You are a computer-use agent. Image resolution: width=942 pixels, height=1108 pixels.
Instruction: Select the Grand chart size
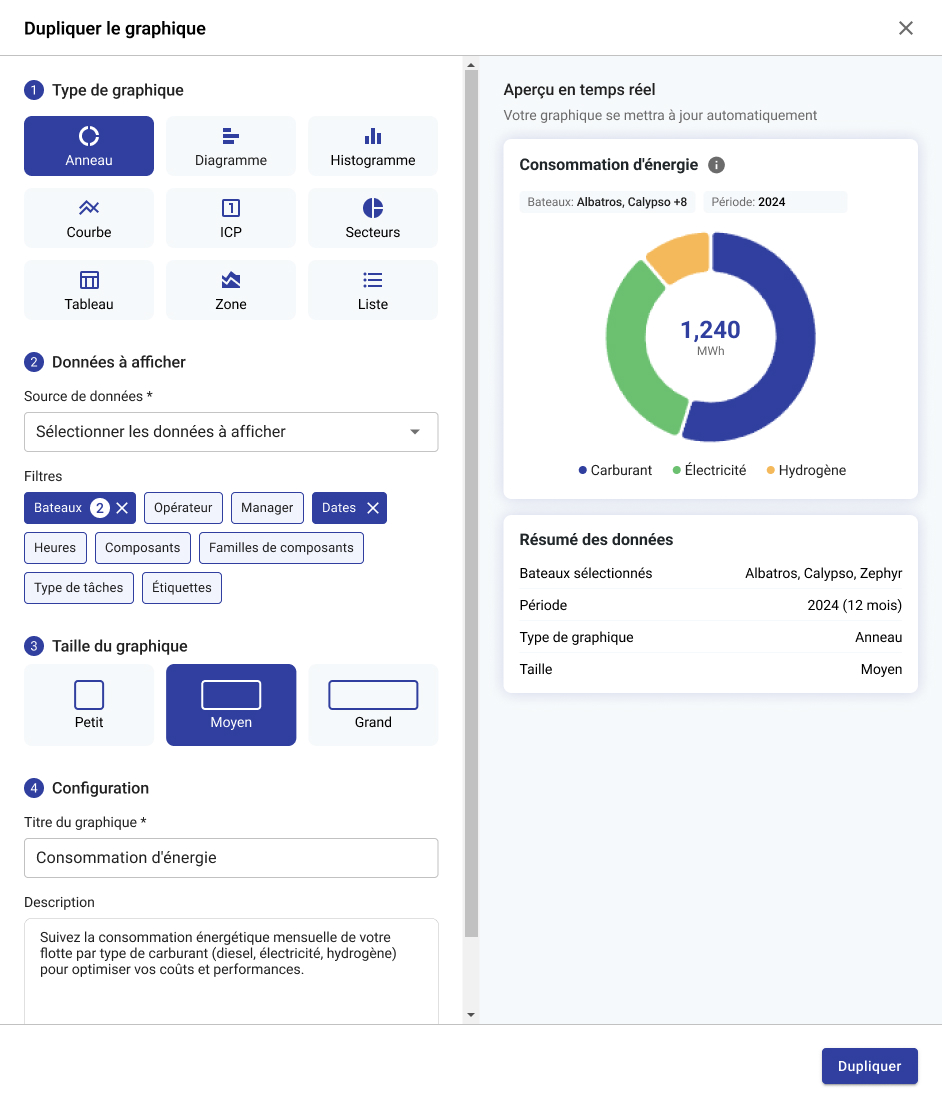[372, 705]
